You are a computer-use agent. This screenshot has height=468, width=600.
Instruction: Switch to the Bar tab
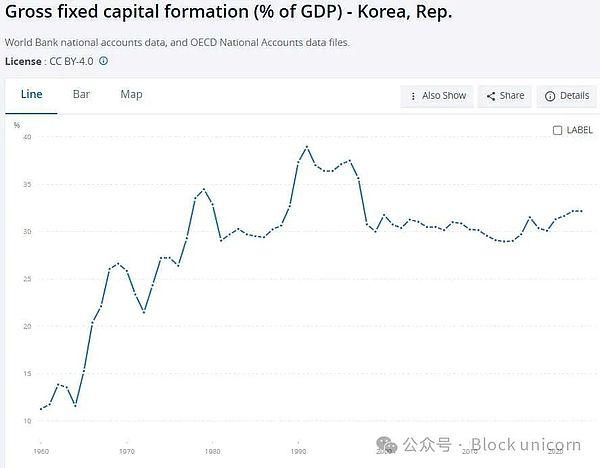pyautogui.click(x=81, y=95)
